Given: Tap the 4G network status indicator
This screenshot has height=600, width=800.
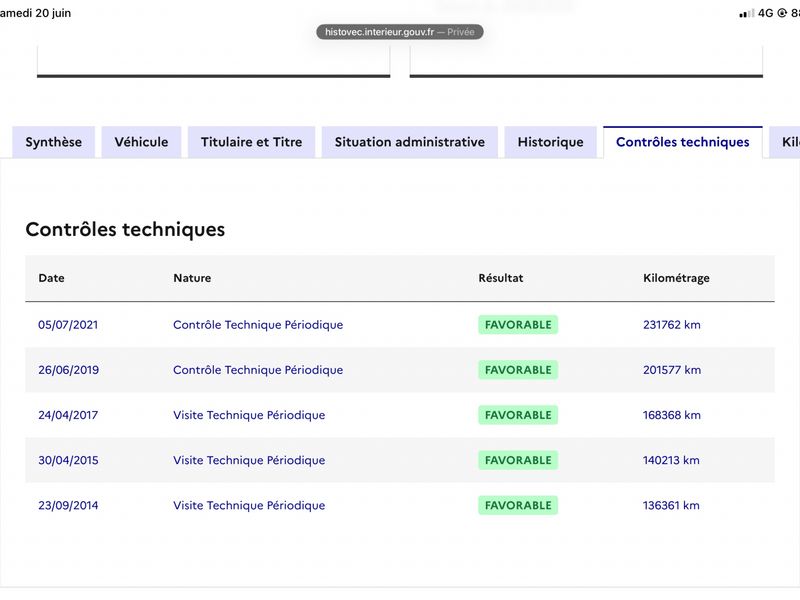Looking at the screenshot, I should [765, 13].
